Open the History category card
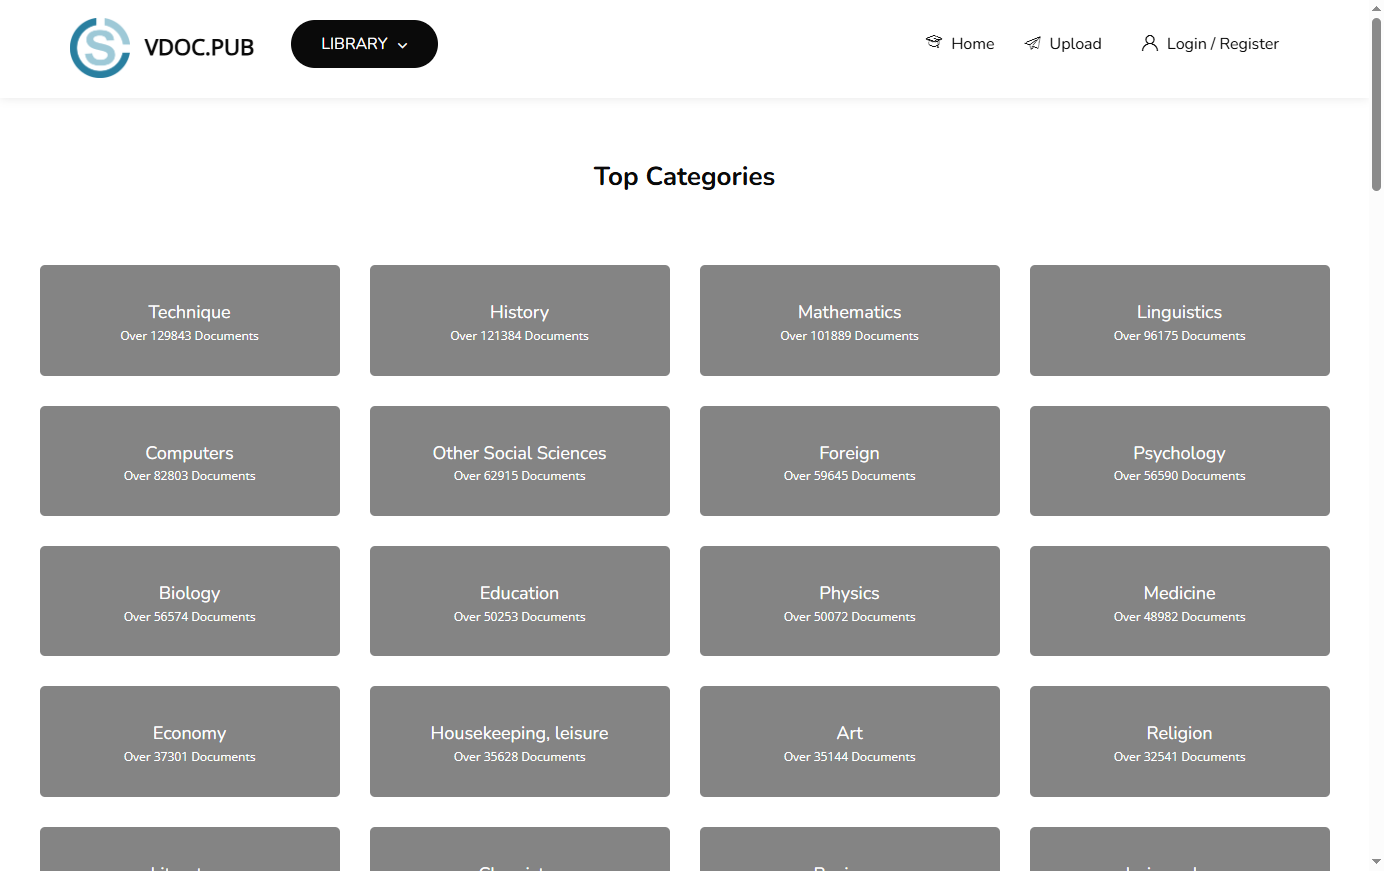1384x871 pixels. click(520, 320)
